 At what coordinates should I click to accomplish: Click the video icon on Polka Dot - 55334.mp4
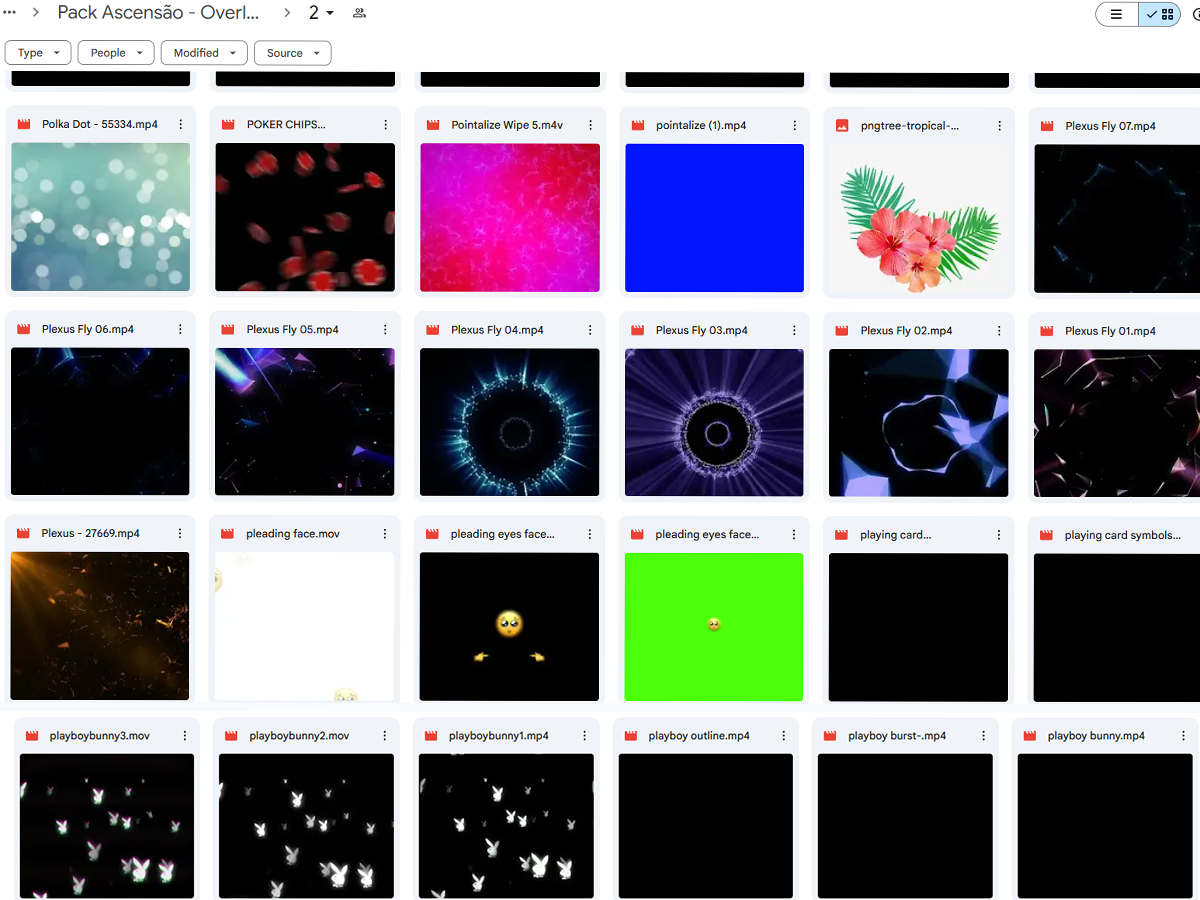[x=22, y=124]
